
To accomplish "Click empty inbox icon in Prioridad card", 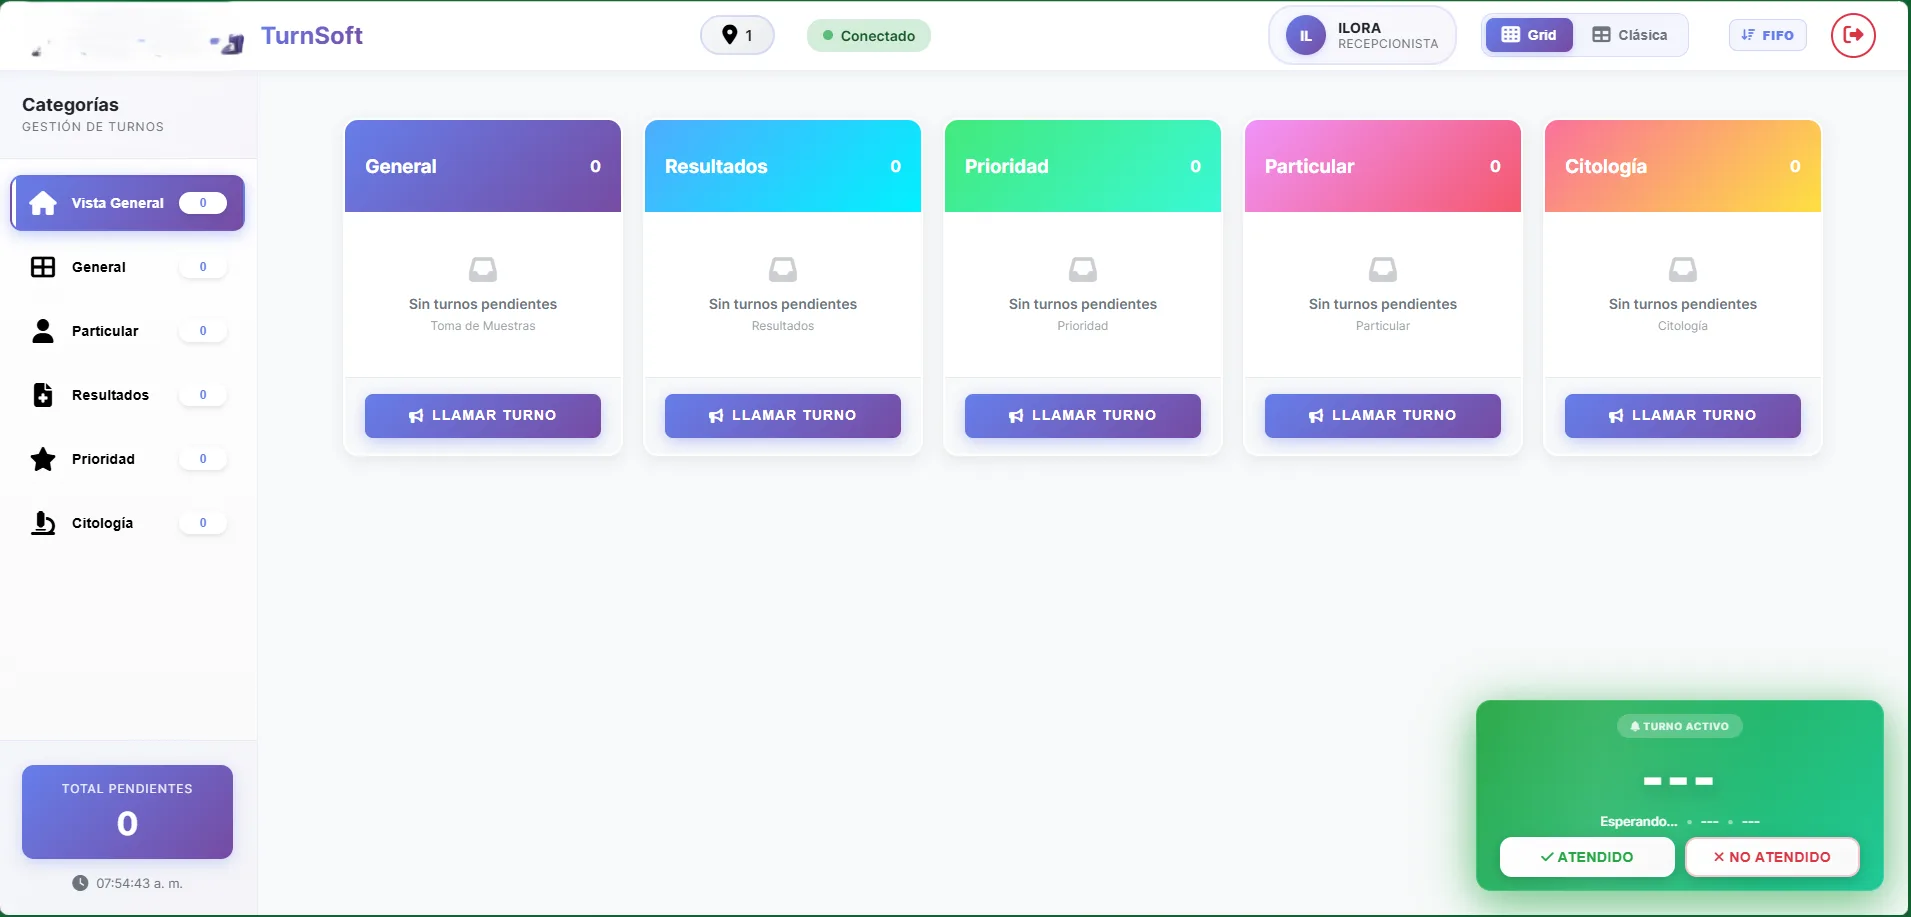I will tap(1083, 269).
